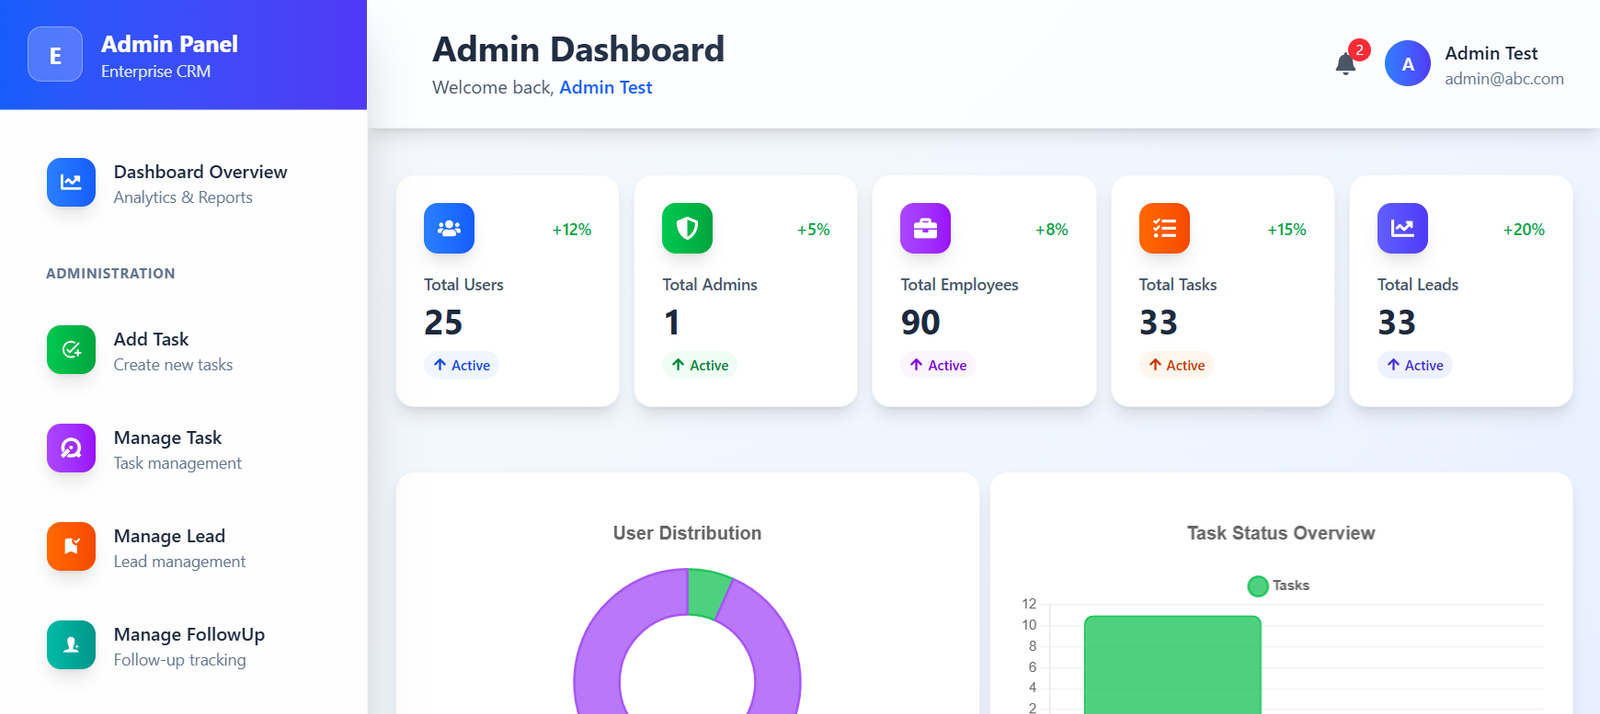Click the green Tasks legend color dot
The image size is (1600, 714).
(x=1258, y=586)
